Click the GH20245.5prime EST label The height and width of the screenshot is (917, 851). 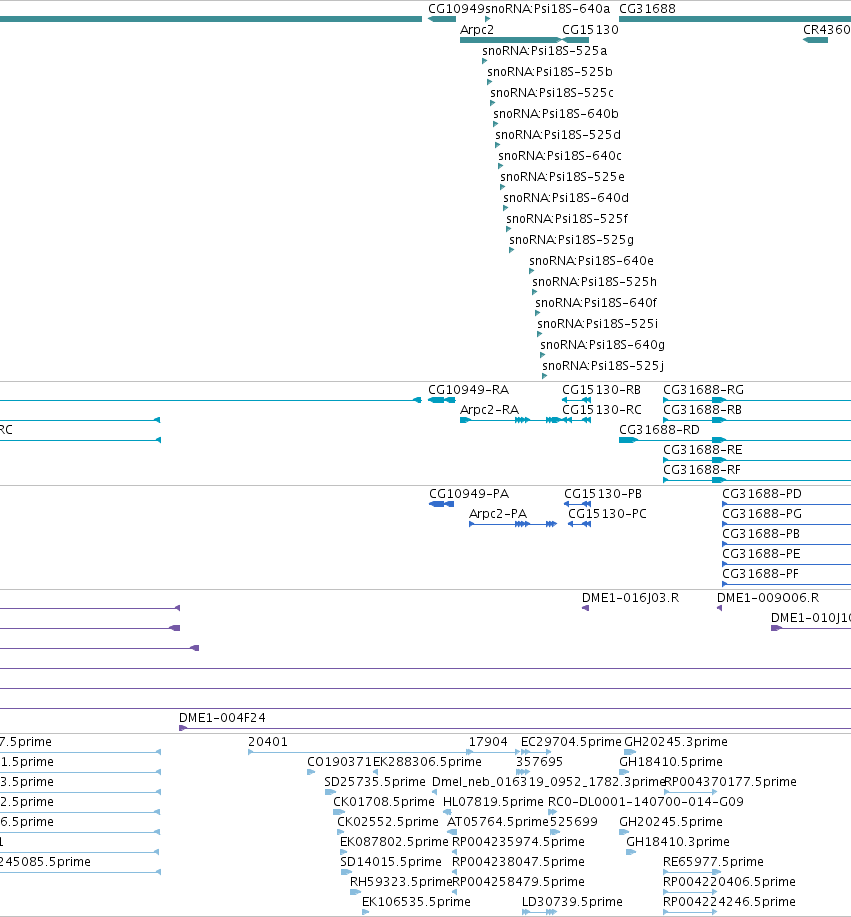coord(670,822)
